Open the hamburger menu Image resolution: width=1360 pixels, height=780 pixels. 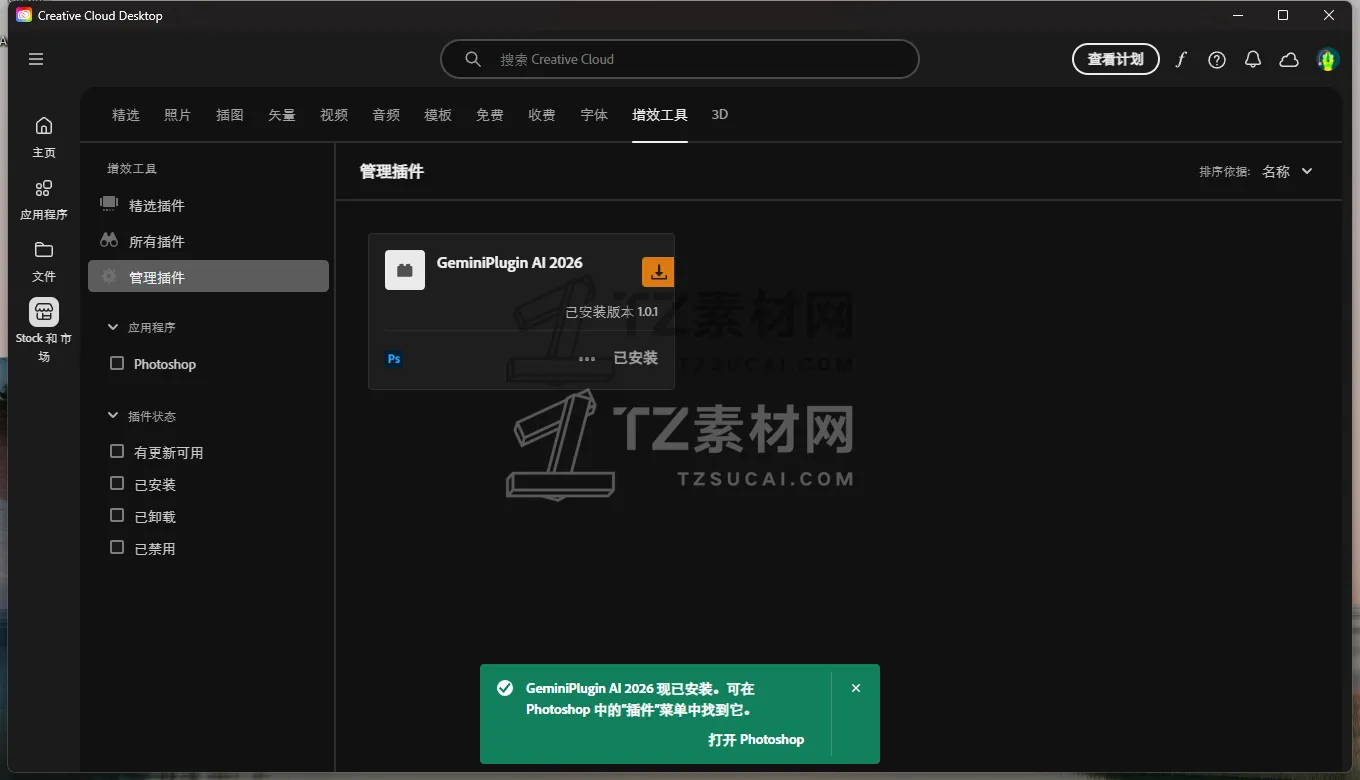pyautogui.click(x=36, y=59)
